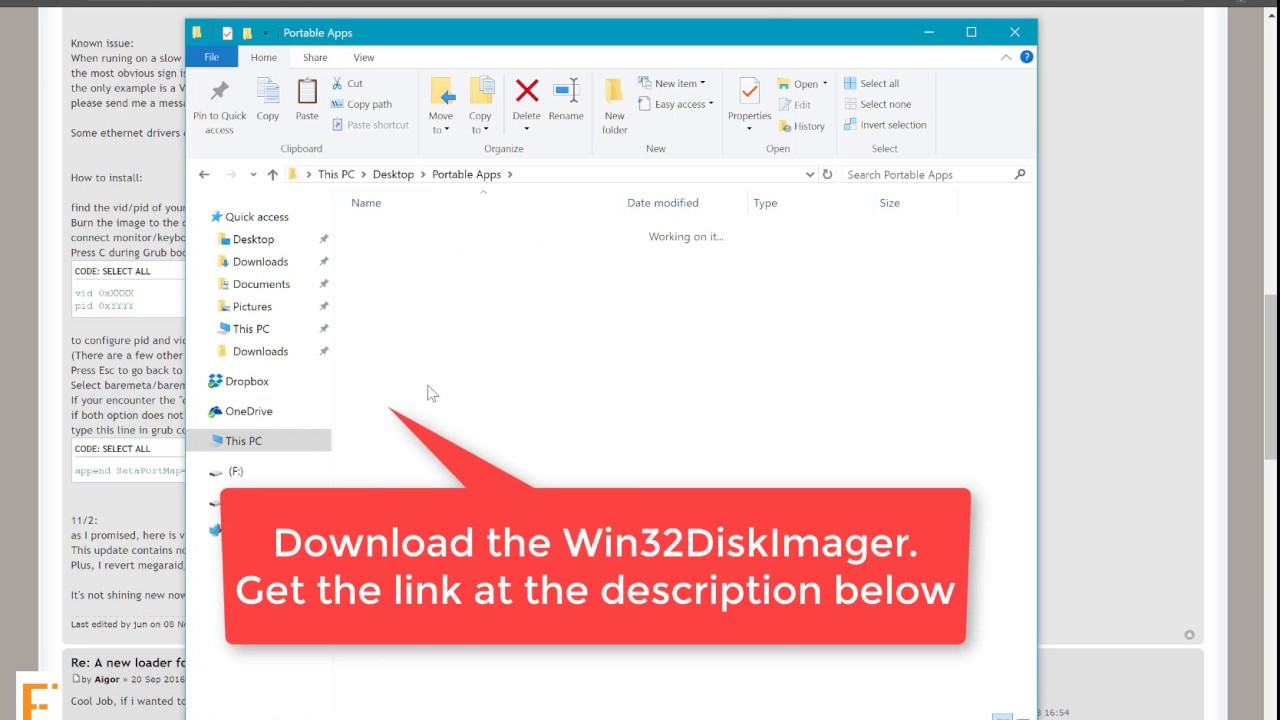1280x720 pixels.
Task: Go up one folder level
Action: [x=272, y=174]
